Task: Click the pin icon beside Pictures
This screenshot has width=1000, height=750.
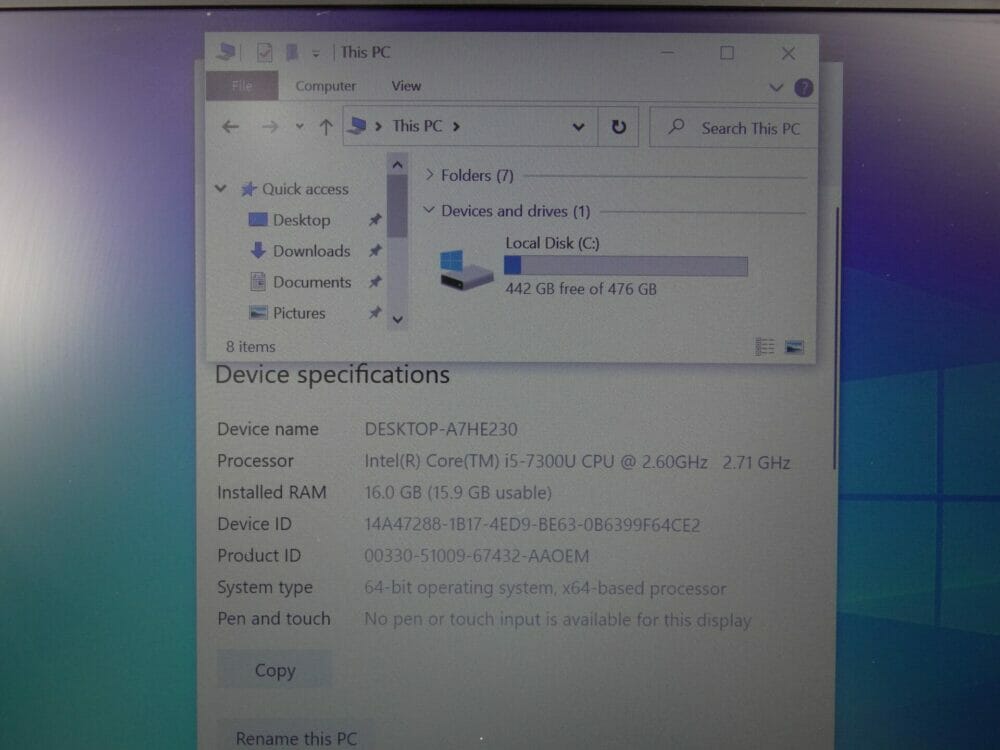Action: point(375,312)
